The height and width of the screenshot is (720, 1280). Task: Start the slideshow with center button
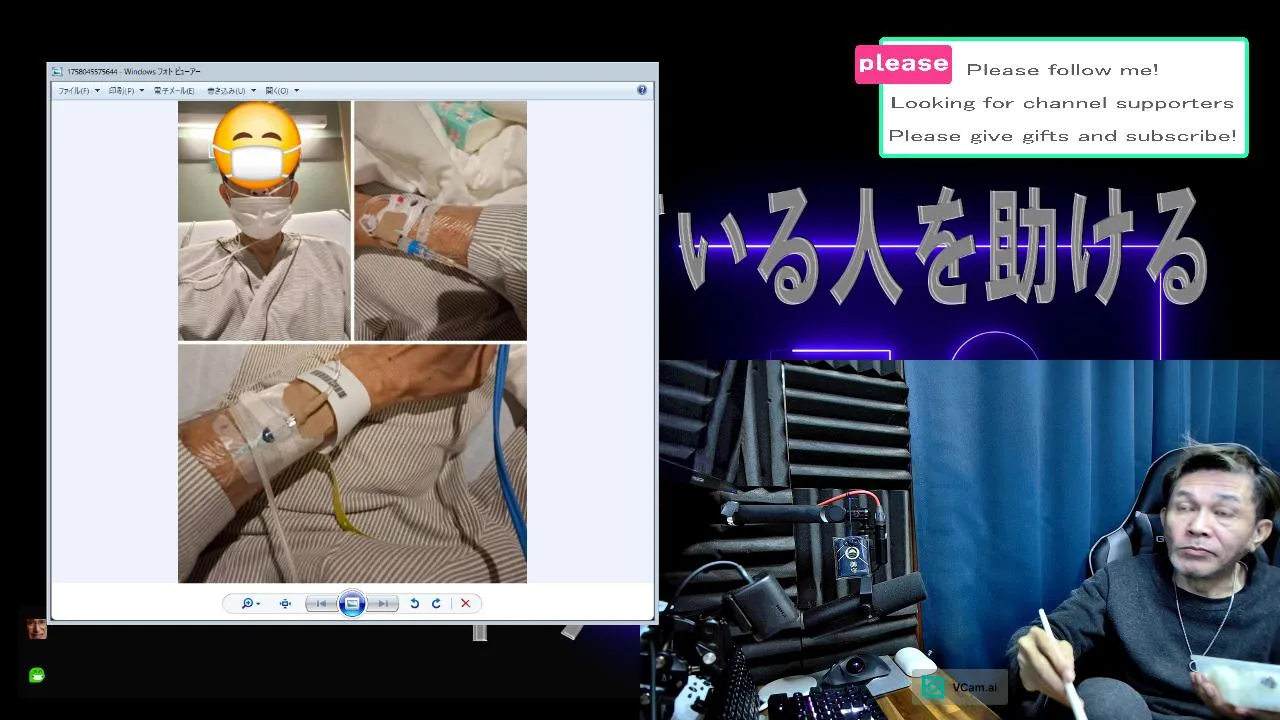click(x=352, y=603)
